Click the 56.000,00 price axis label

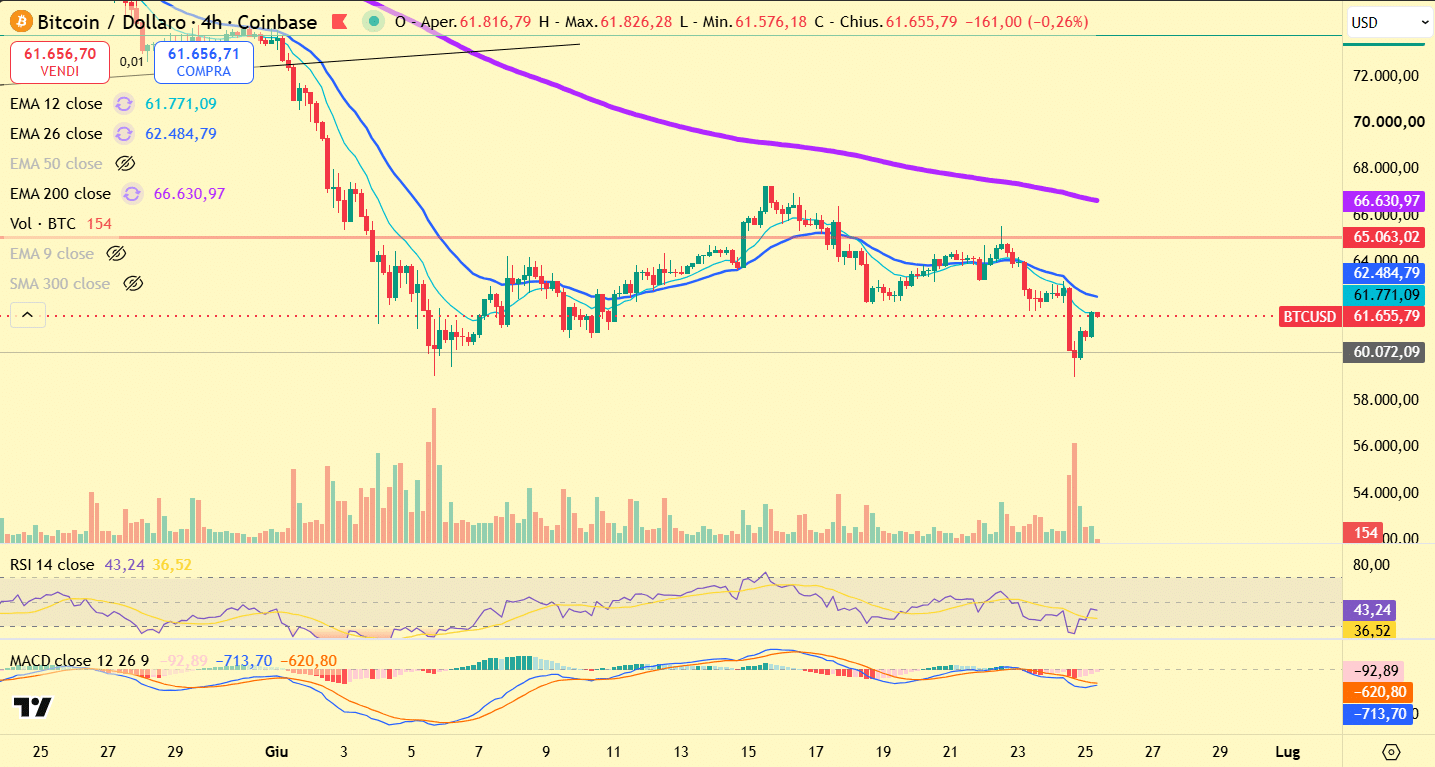[x=1386, y=446]
